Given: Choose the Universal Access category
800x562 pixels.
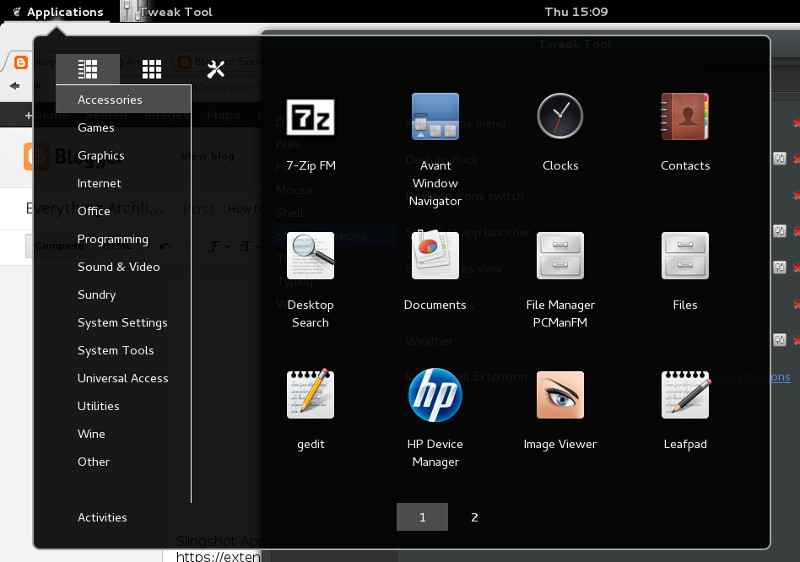Looking at the screenshot, I should point(123,378).
